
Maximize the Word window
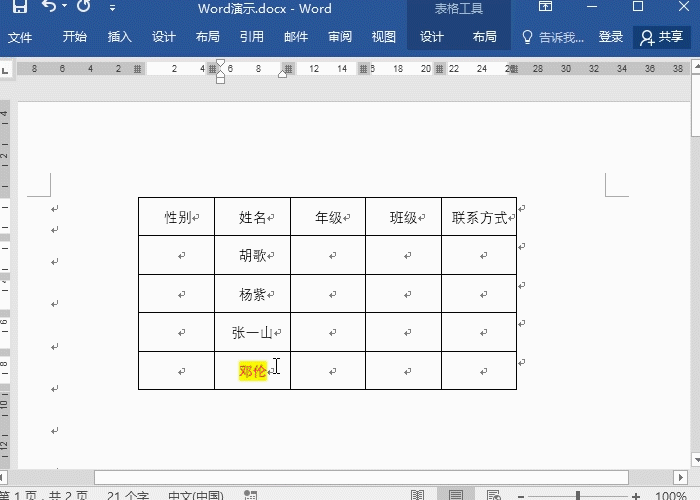[638, 6]
